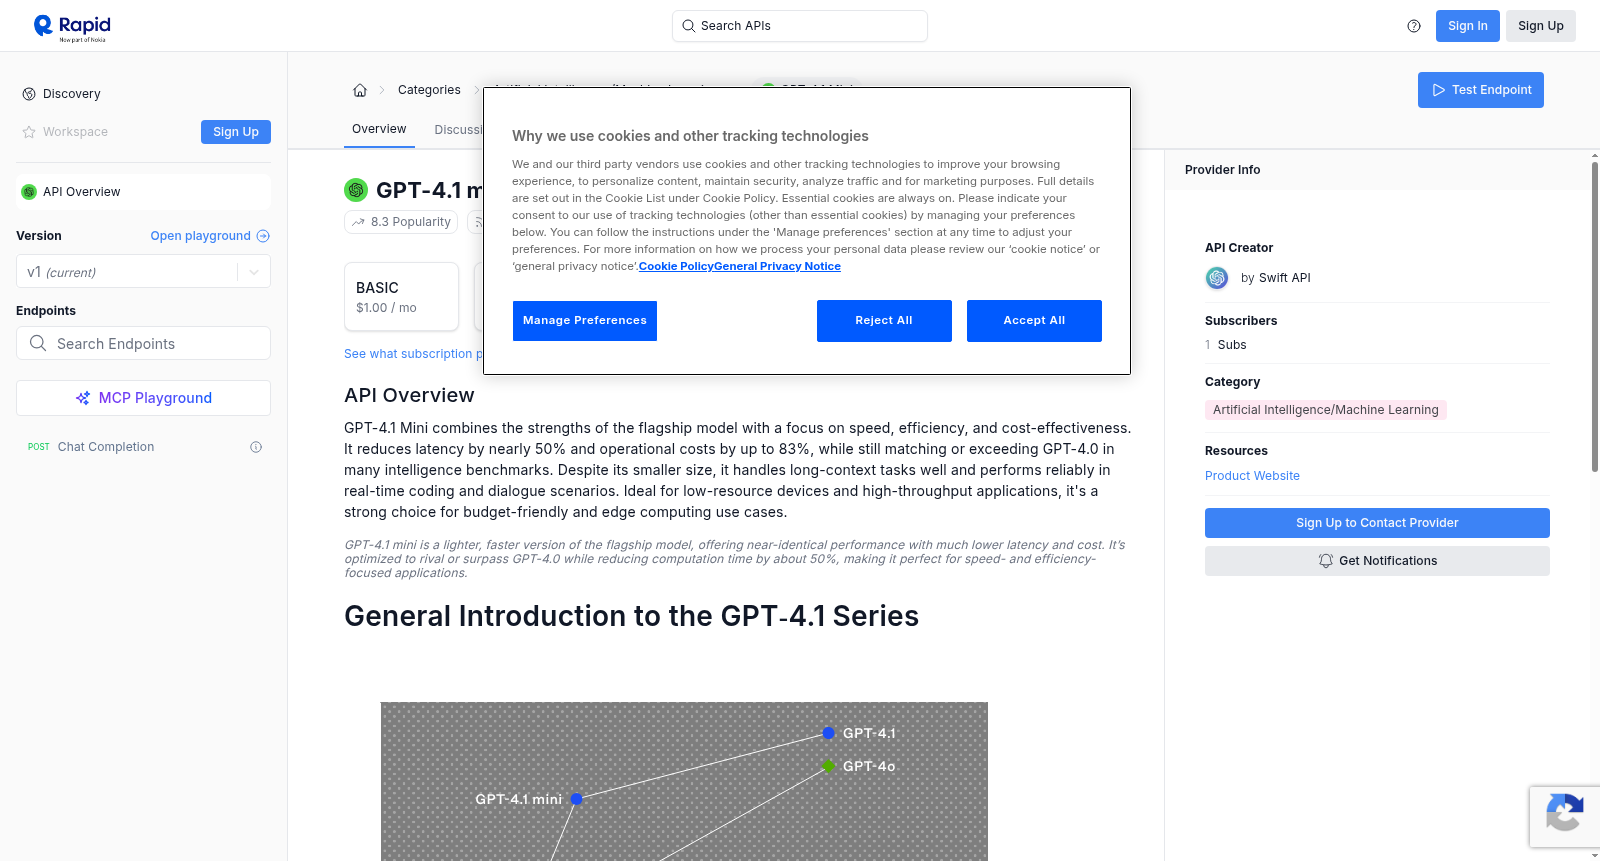The width and height of the screenshot is (1600, 861).
Task: Select the BASIC $1.00 / mo plan card
Action: (x=401, y=297)
